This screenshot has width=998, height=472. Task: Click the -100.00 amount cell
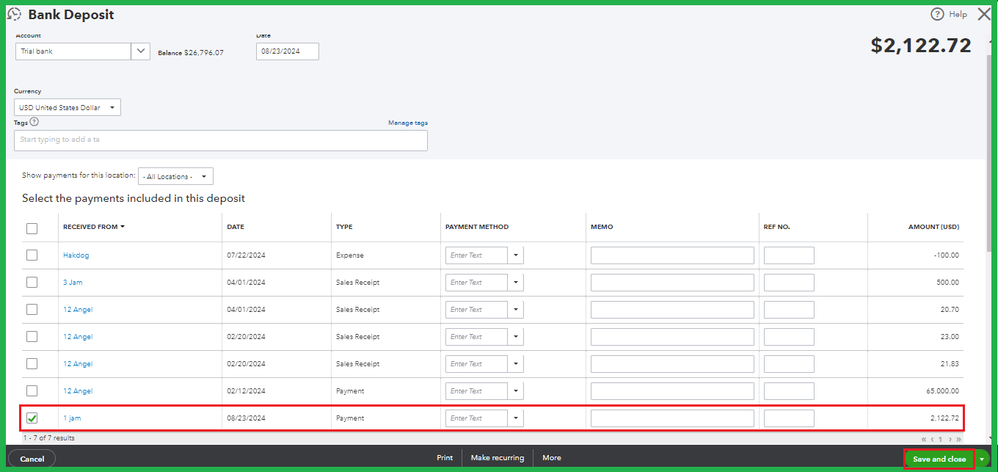[x=946, y=255]
